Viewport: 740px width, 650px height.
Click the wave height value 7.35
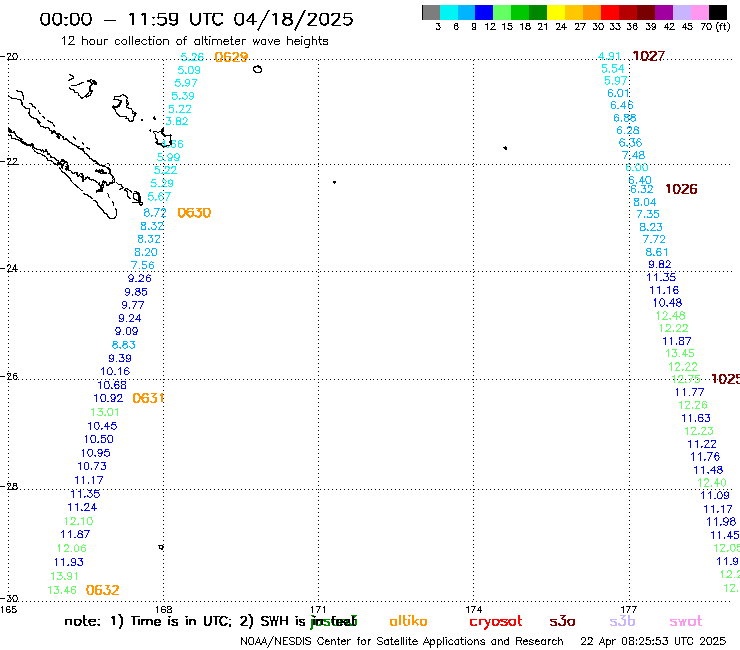[648, 214]
